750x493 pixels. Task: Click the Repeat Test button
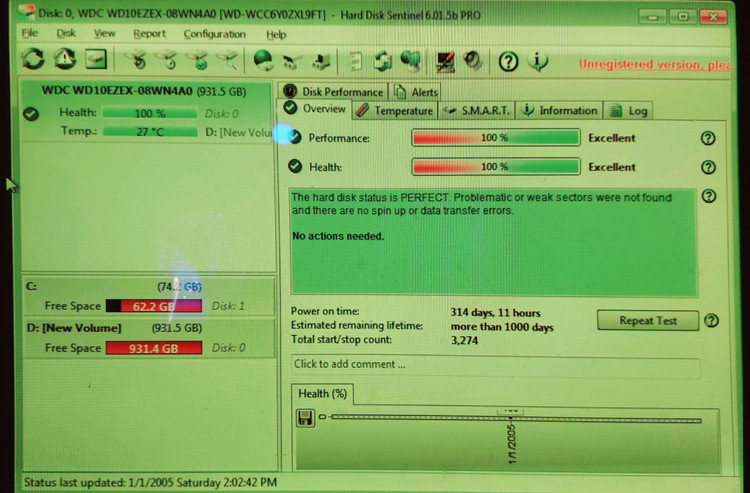648,320
